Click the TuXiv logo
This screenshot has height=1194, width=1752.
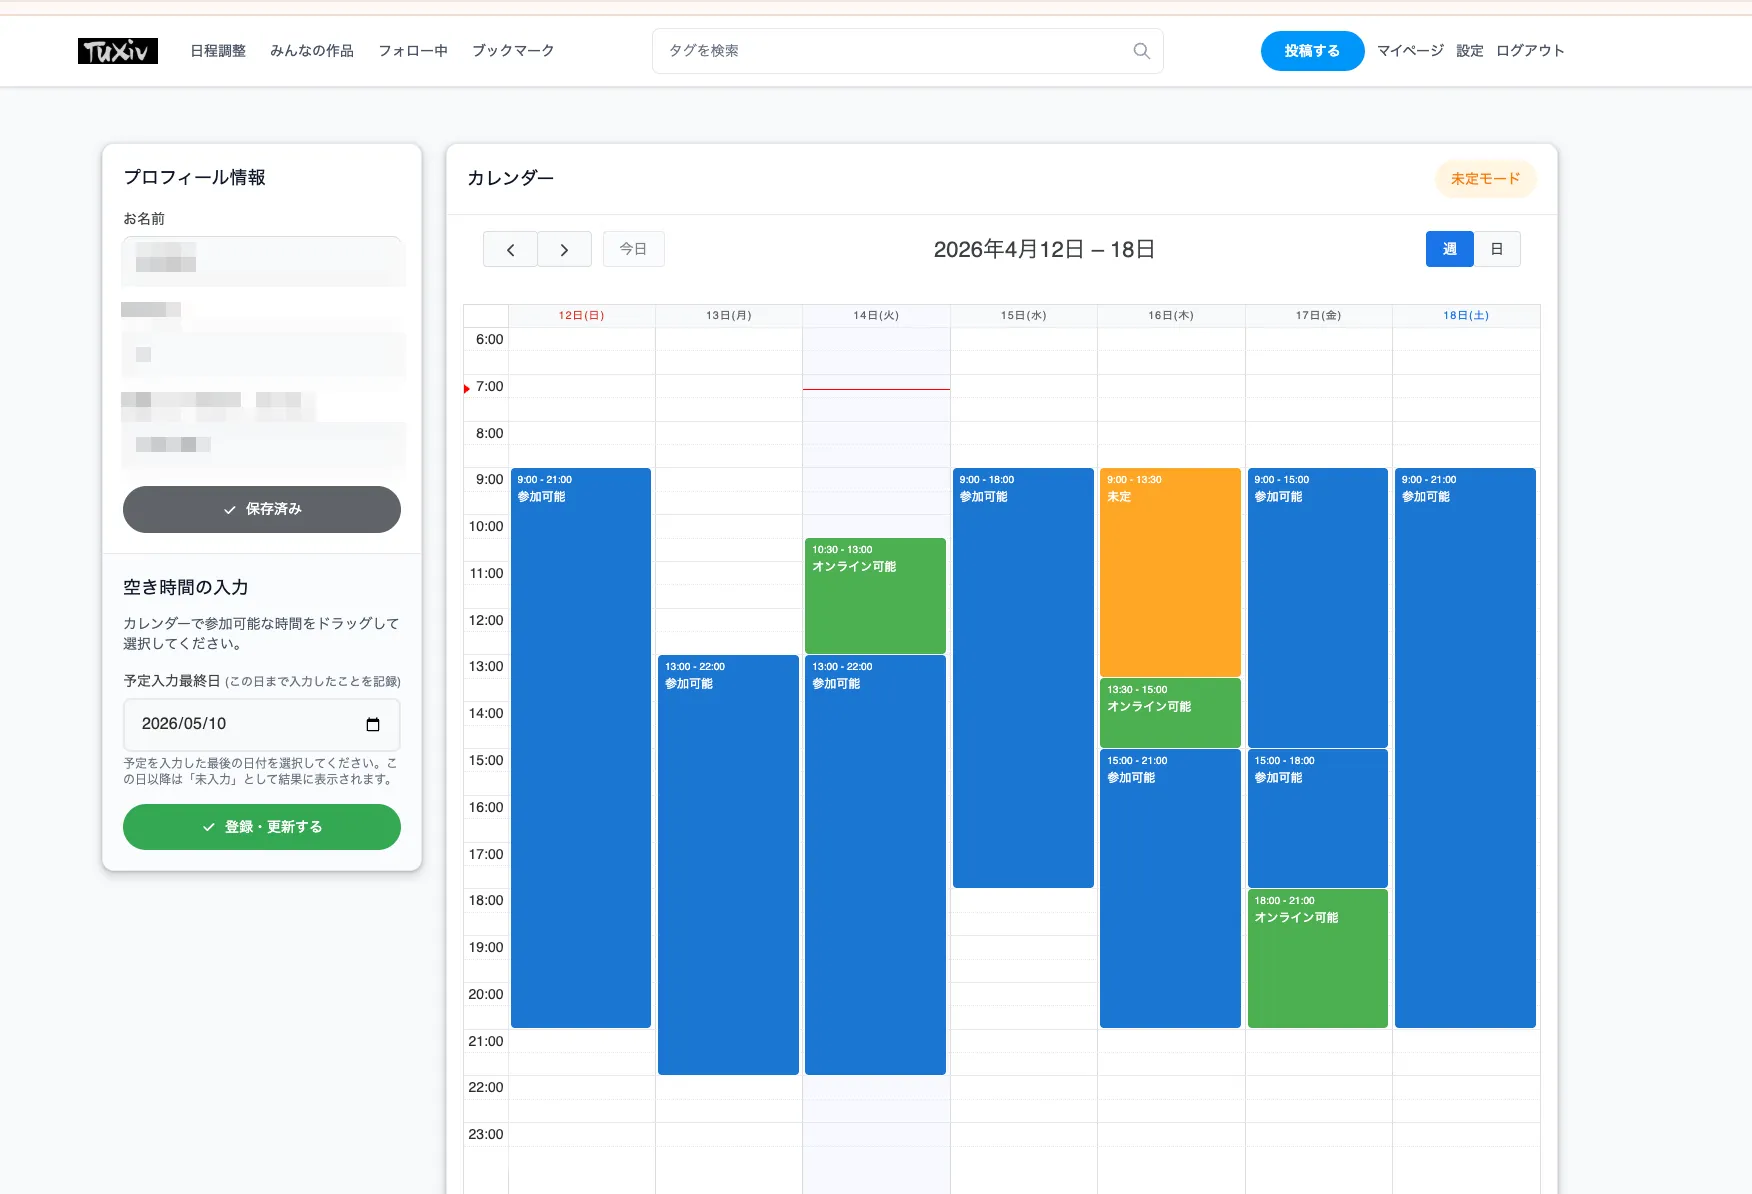[x=118, y=51]
